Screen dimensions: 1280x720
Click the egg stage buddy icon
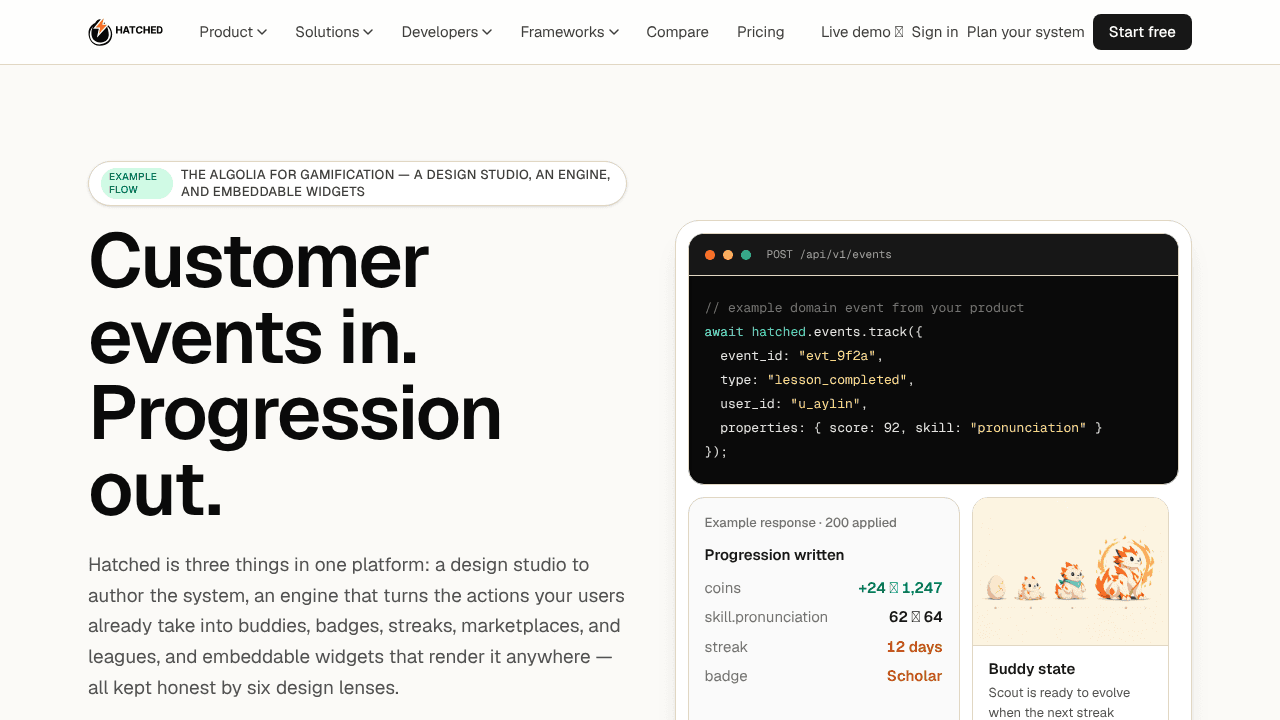point(996,588)
